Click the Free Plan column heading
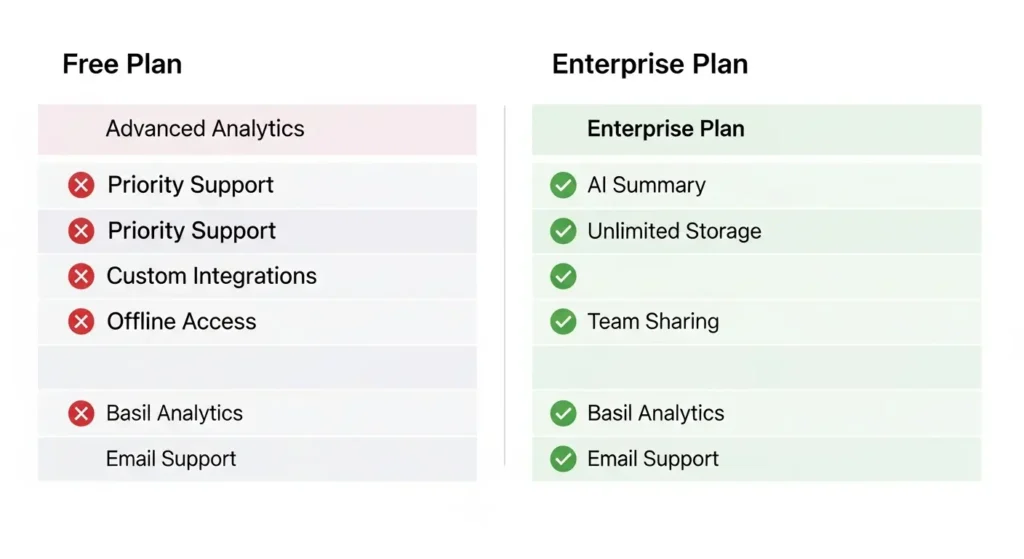Screen dimensions: 1024x559 pos(122,65)
